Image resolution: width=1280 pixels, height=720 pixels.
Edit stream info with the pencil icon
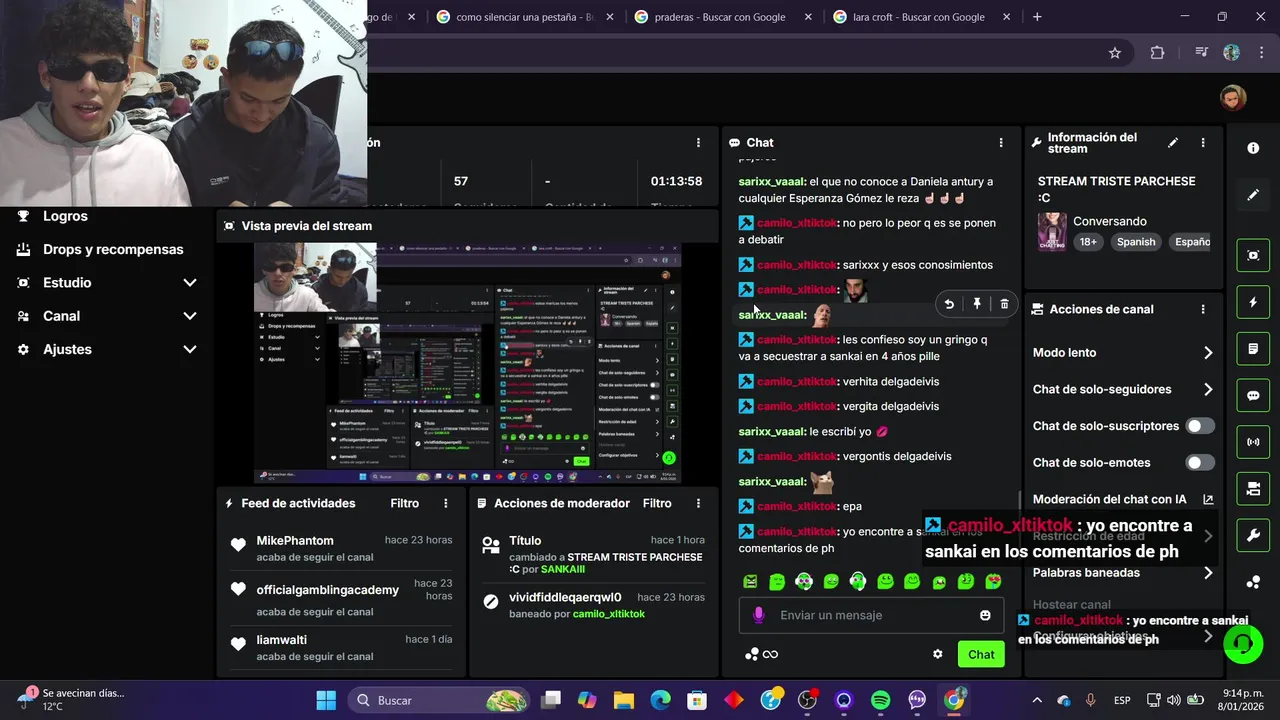[1173, 143]
